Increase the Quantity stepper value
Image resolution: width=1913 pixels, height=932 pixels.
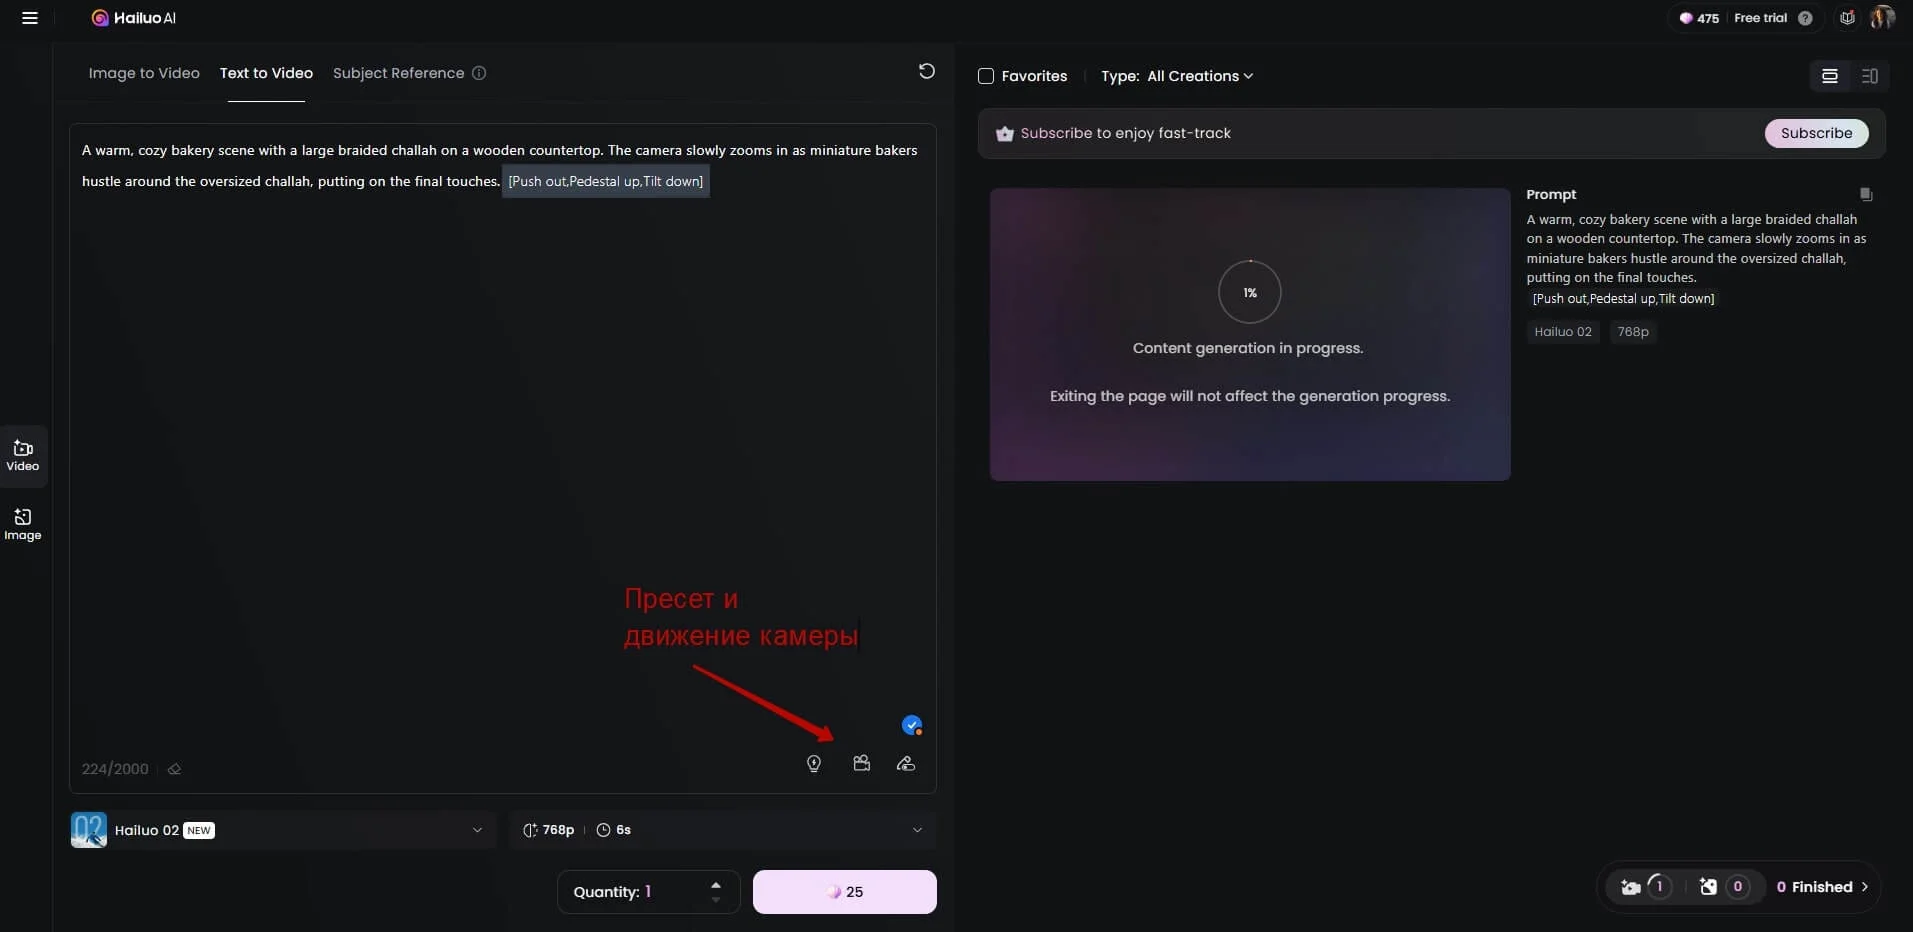pos(715,885)
